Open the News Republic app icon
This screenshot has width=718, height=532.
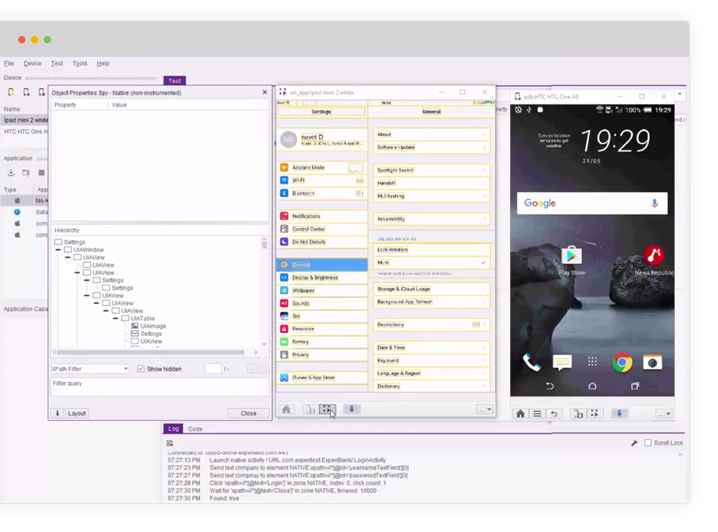(654, 258)
